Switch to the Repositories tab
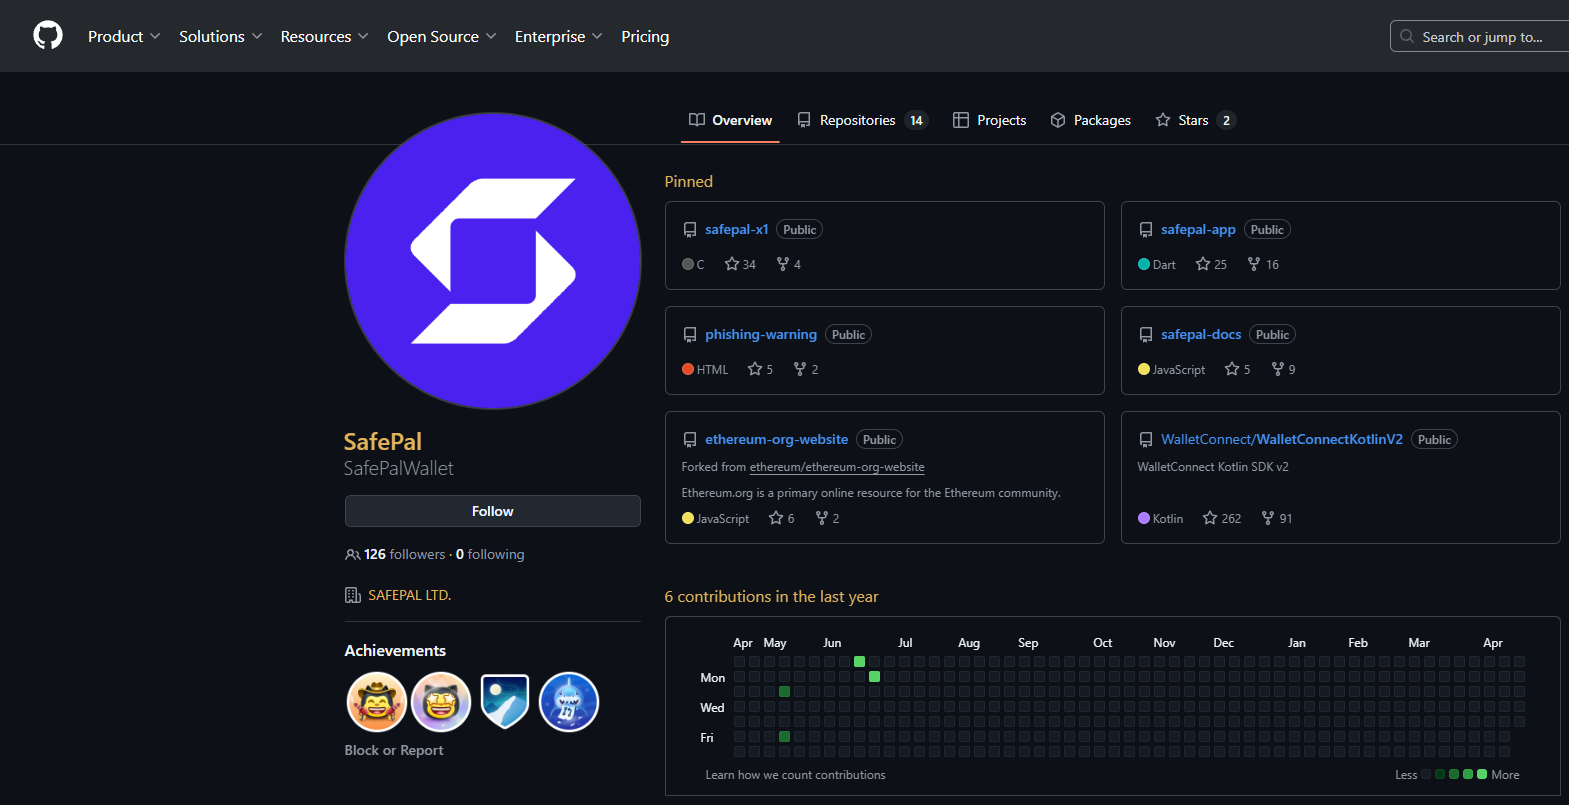The image size is (1569, 805). click(862, 120)
